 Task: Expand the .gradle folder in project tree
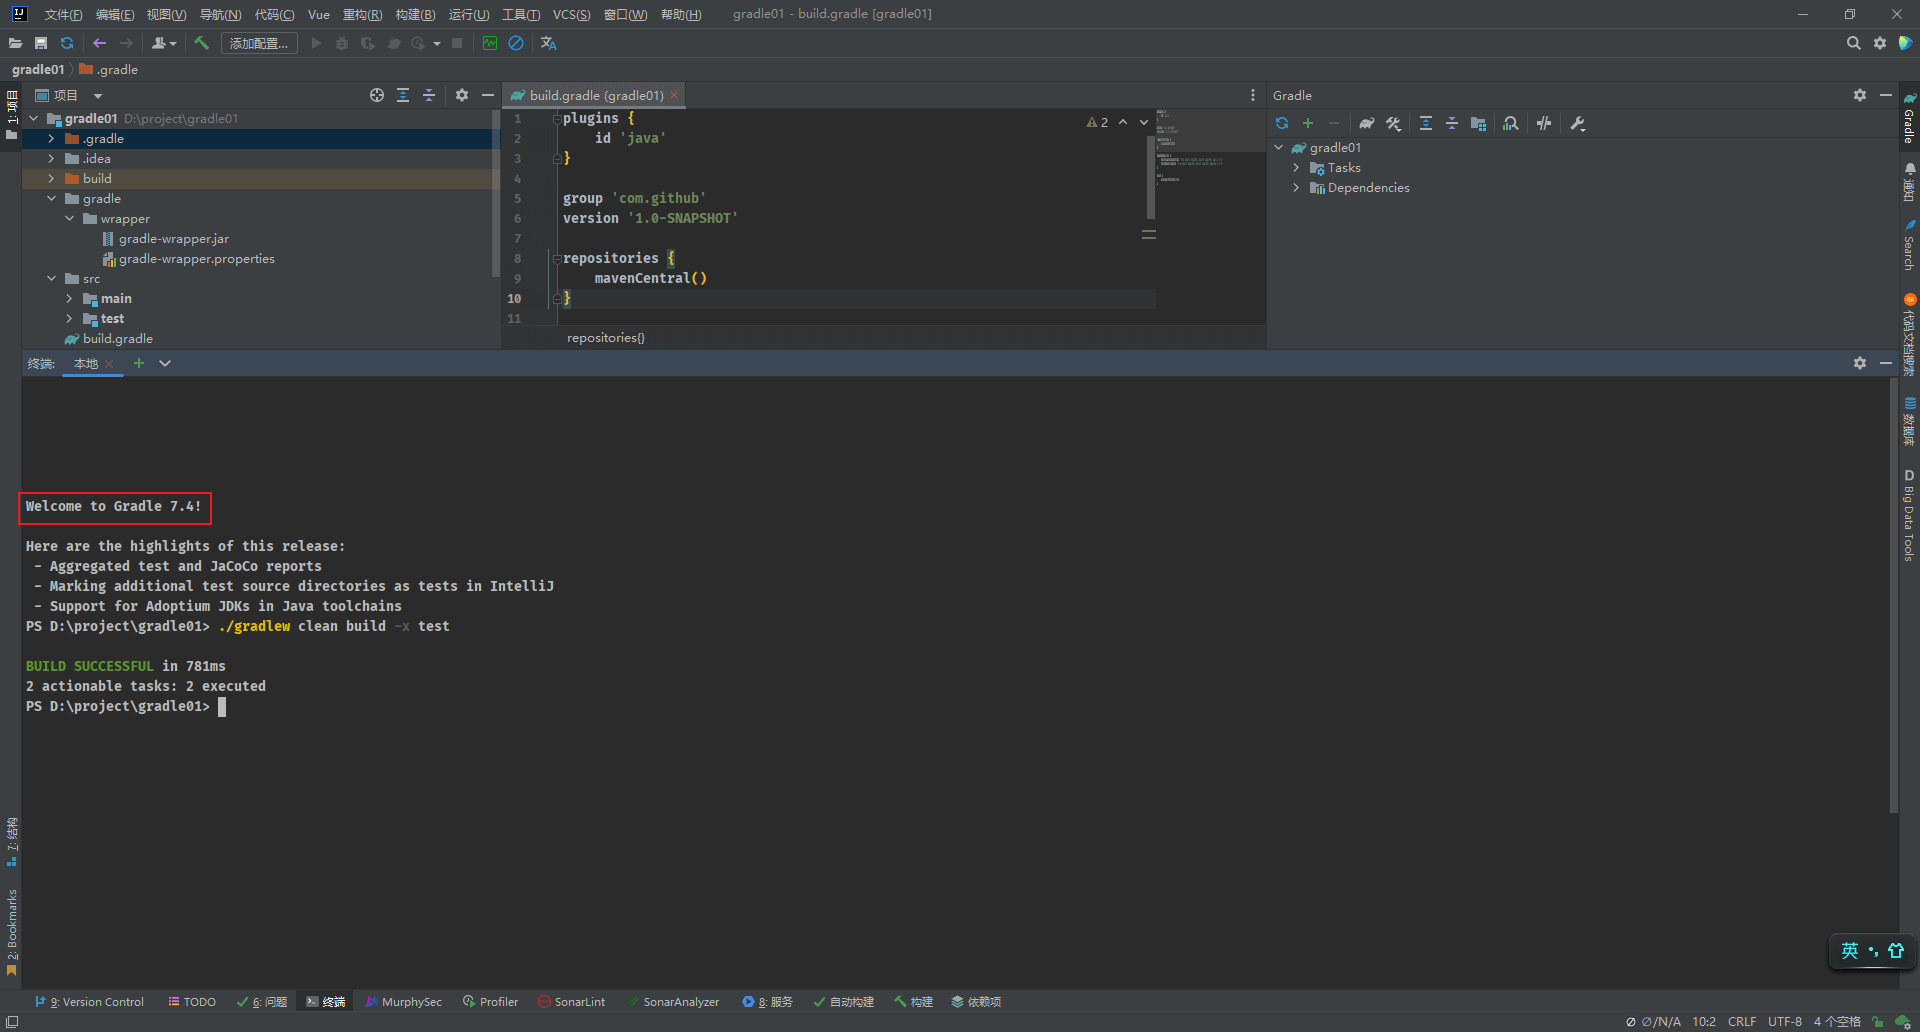click(51, 139)
